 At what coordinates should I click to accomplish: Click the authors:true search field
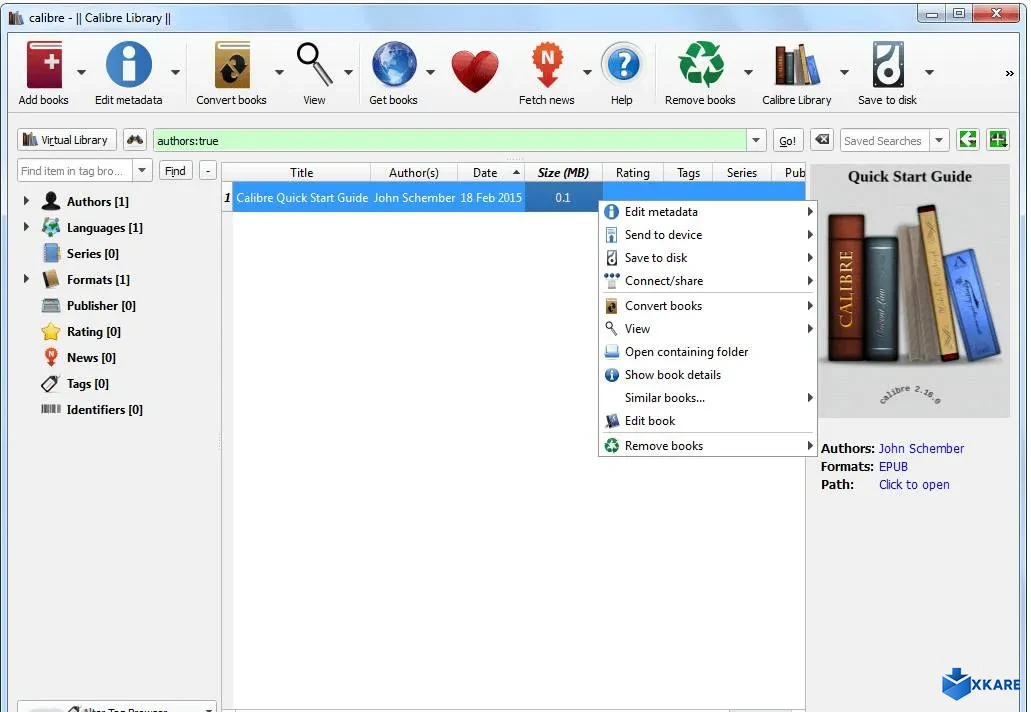(x=450, y=140)
